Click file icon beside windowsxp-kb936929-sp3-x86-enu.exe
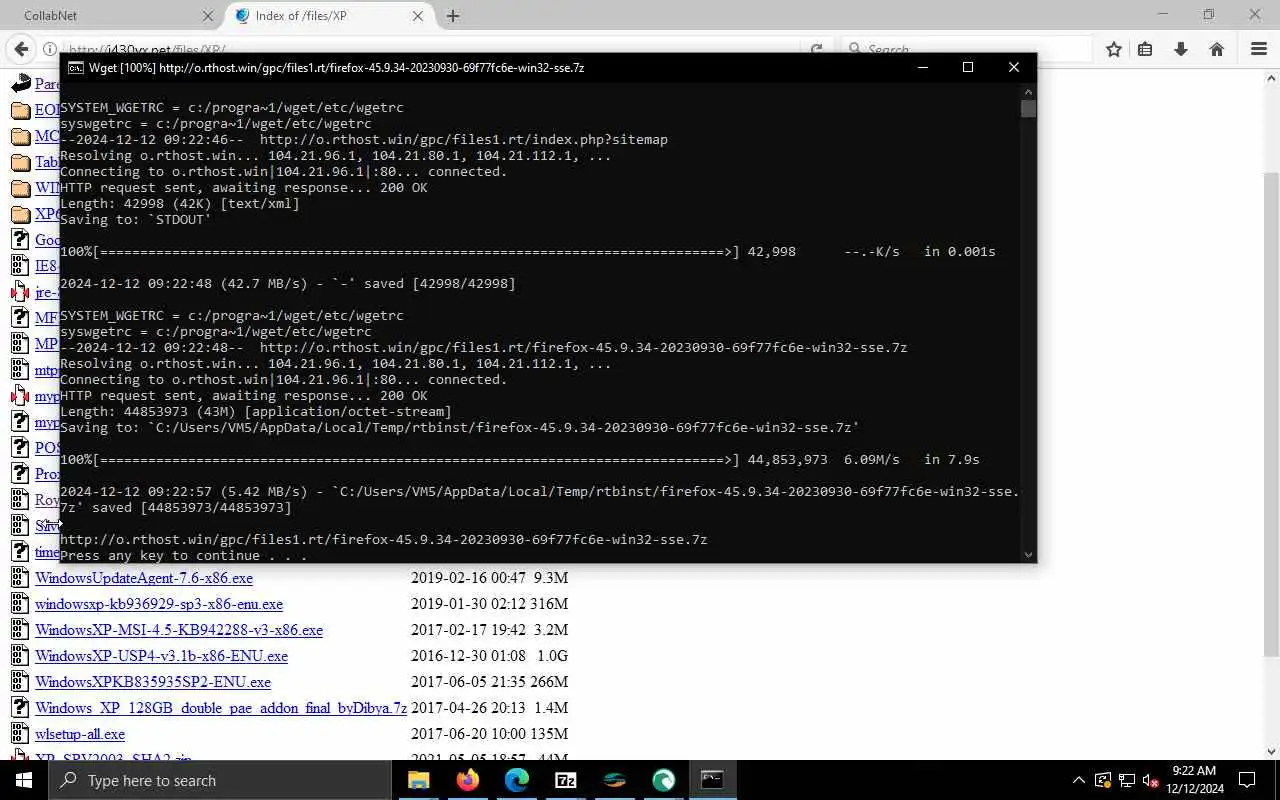 20,603
